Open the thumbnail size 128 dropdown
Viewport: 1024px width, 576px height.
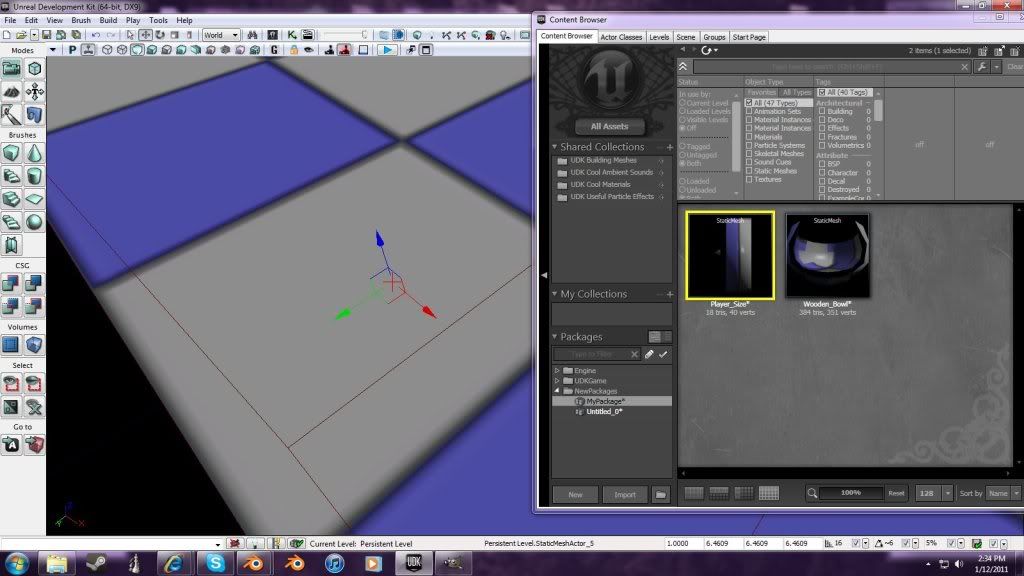click(x=948, y=493)
